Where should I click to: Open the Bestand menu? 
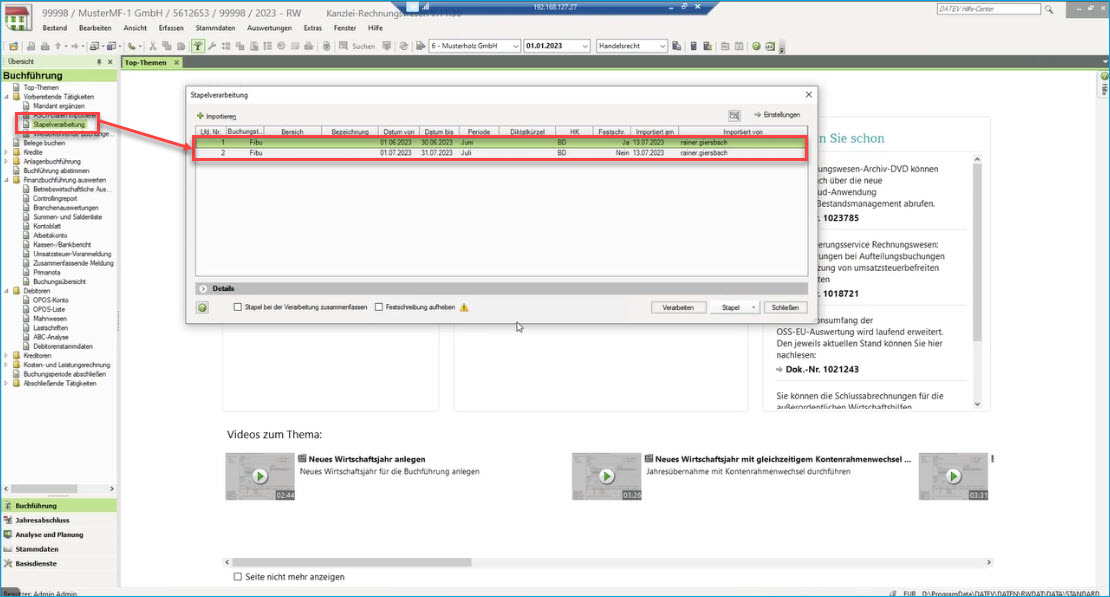(55, 28)
